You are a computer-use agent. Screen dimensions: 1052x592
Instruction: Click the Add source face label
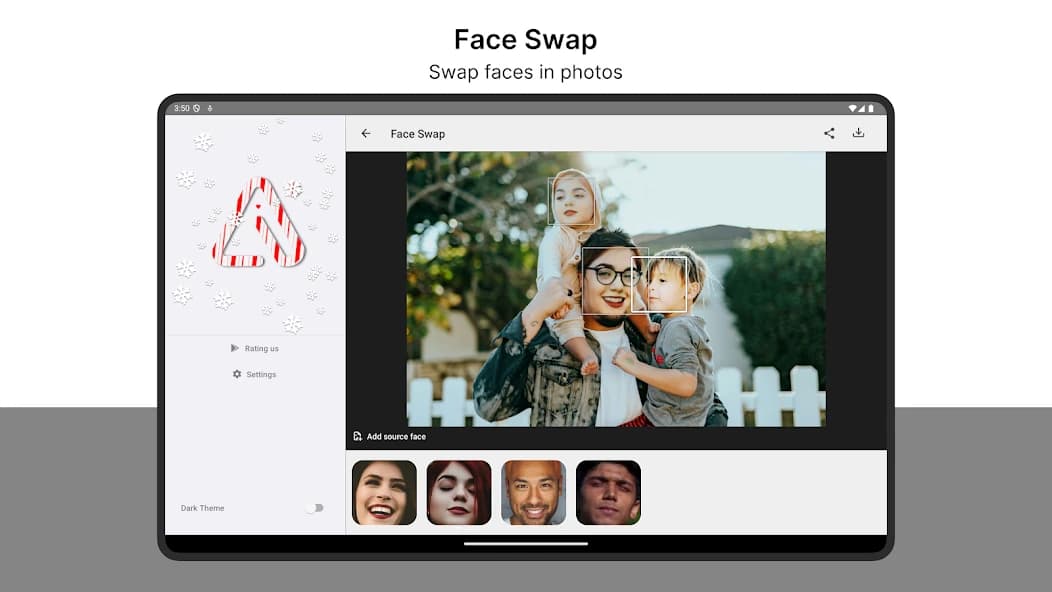pyautogui.click(x=396, y=437)
